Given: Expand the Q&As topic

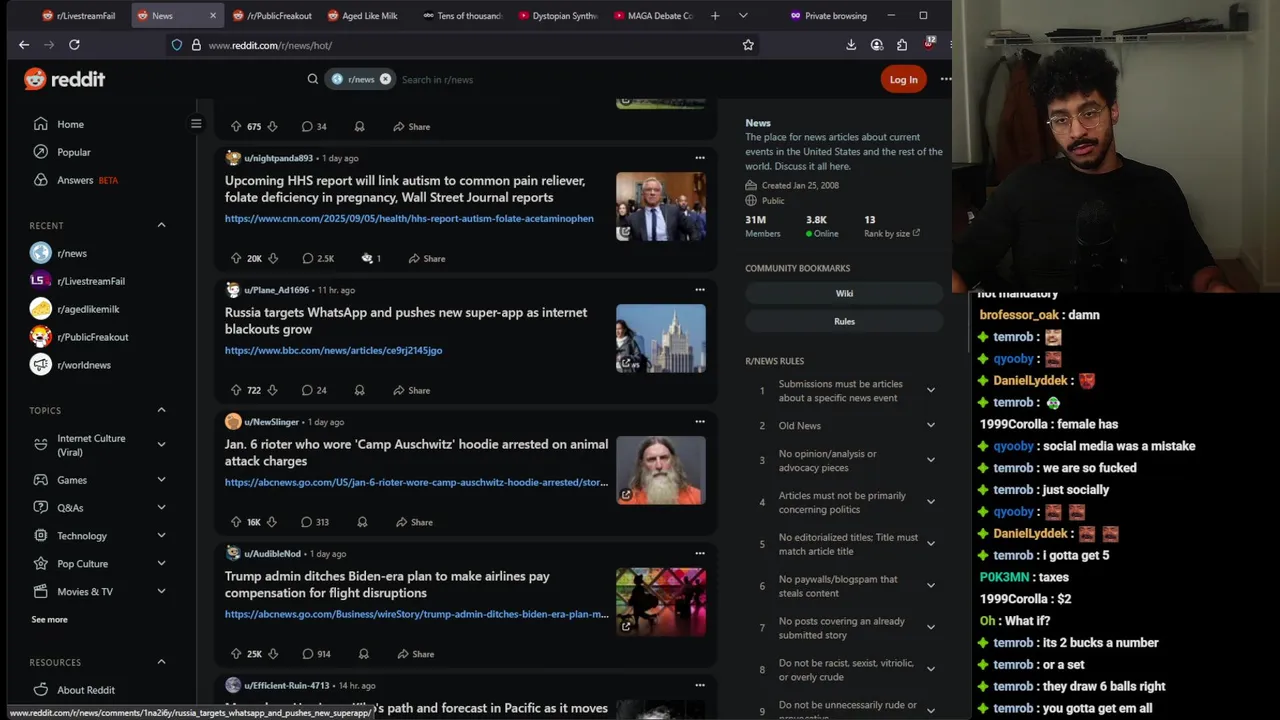Looking at the screenshot, I should (161, 508).
